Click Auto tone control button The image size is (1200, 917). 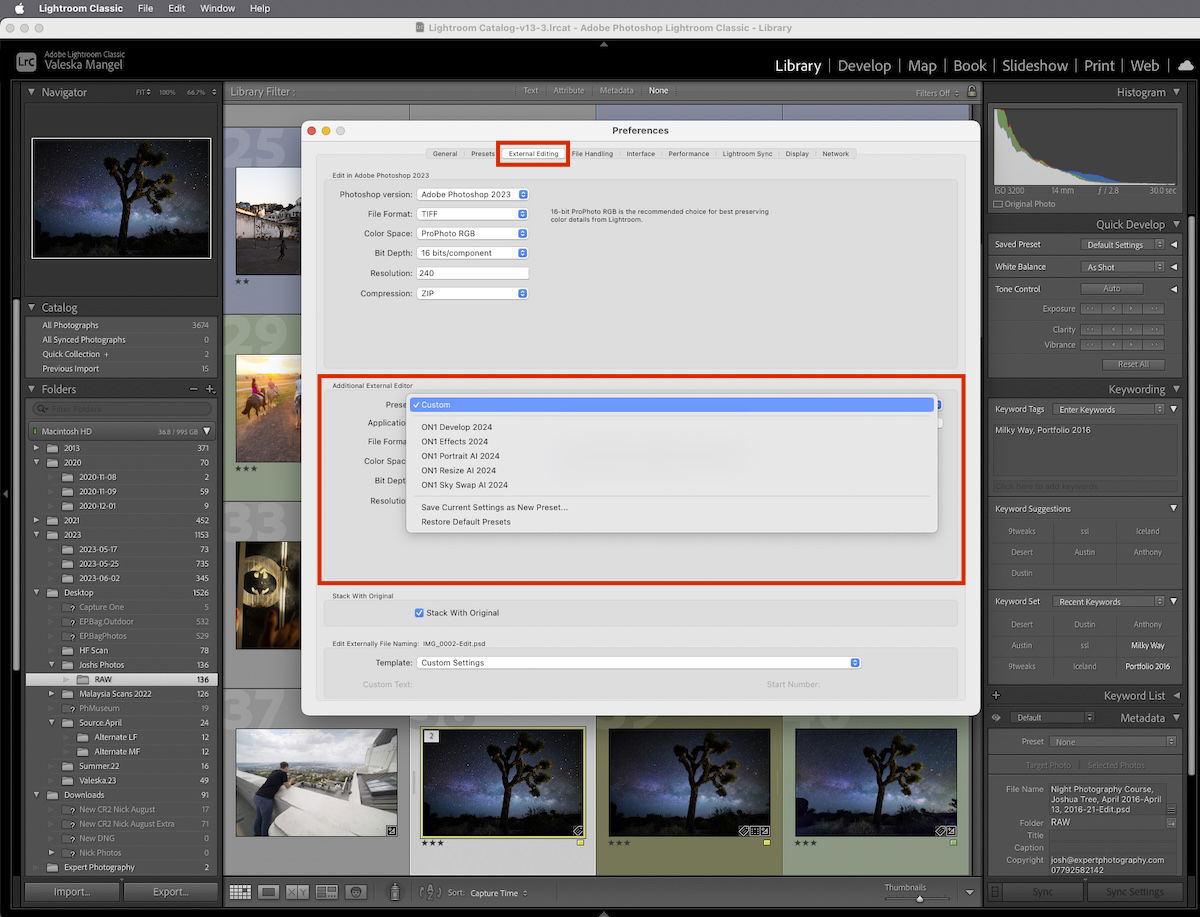[x=1112, y=288]
